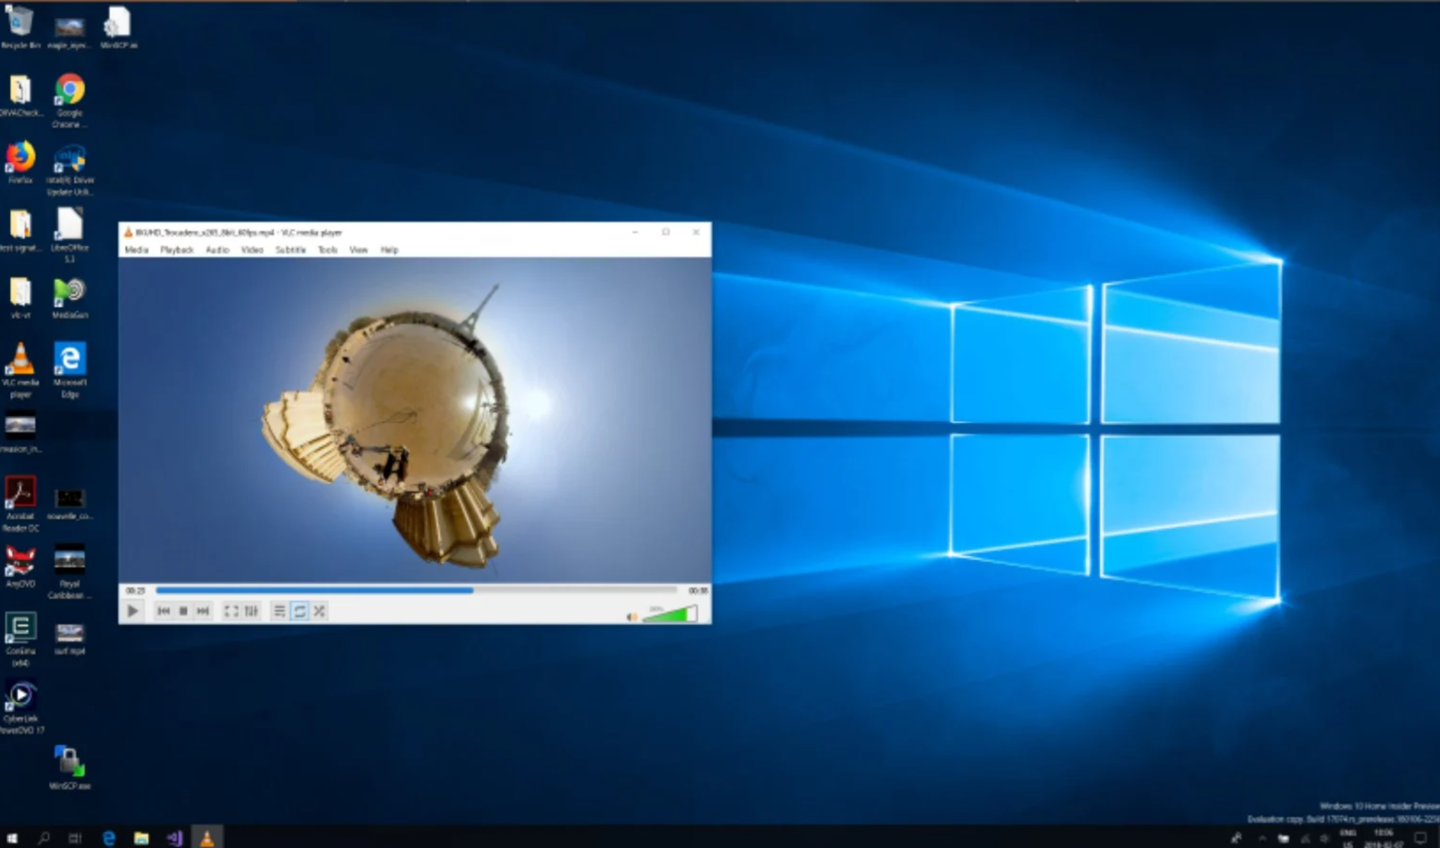Open the Playback menu in VLC
Screen dimensions: 1440x848
(177, 250)
